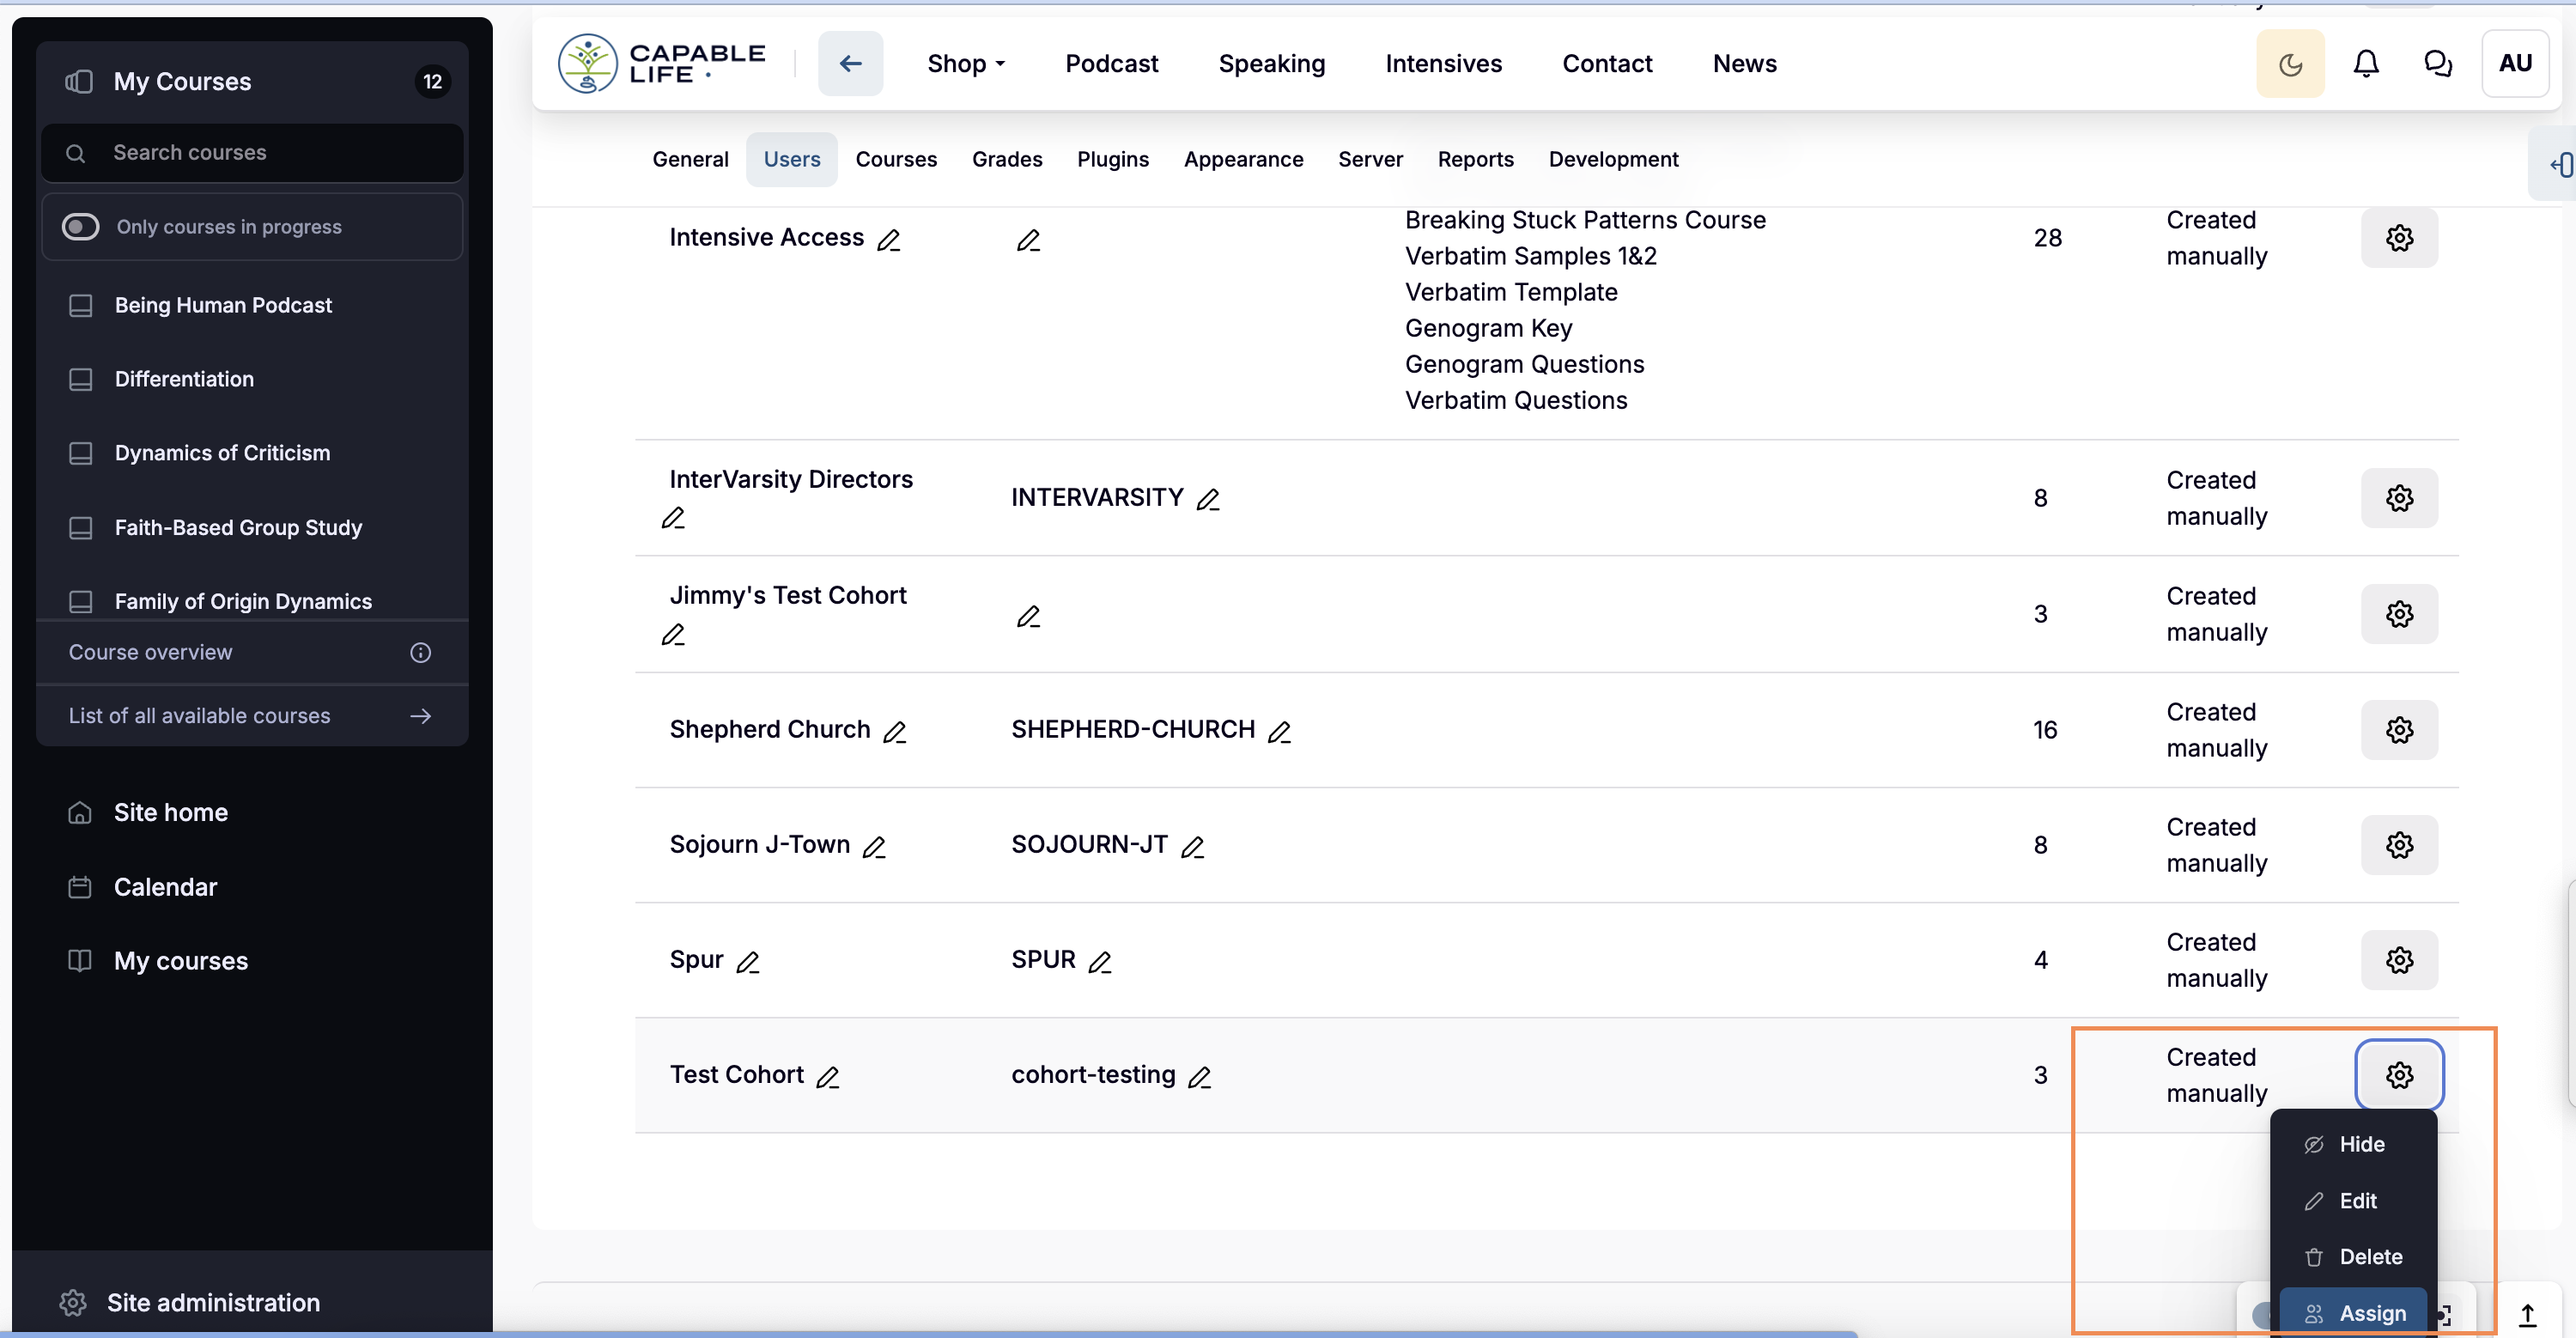Expand the Shop dropdown menu
2576x1338 pixels.
(965, 64)
